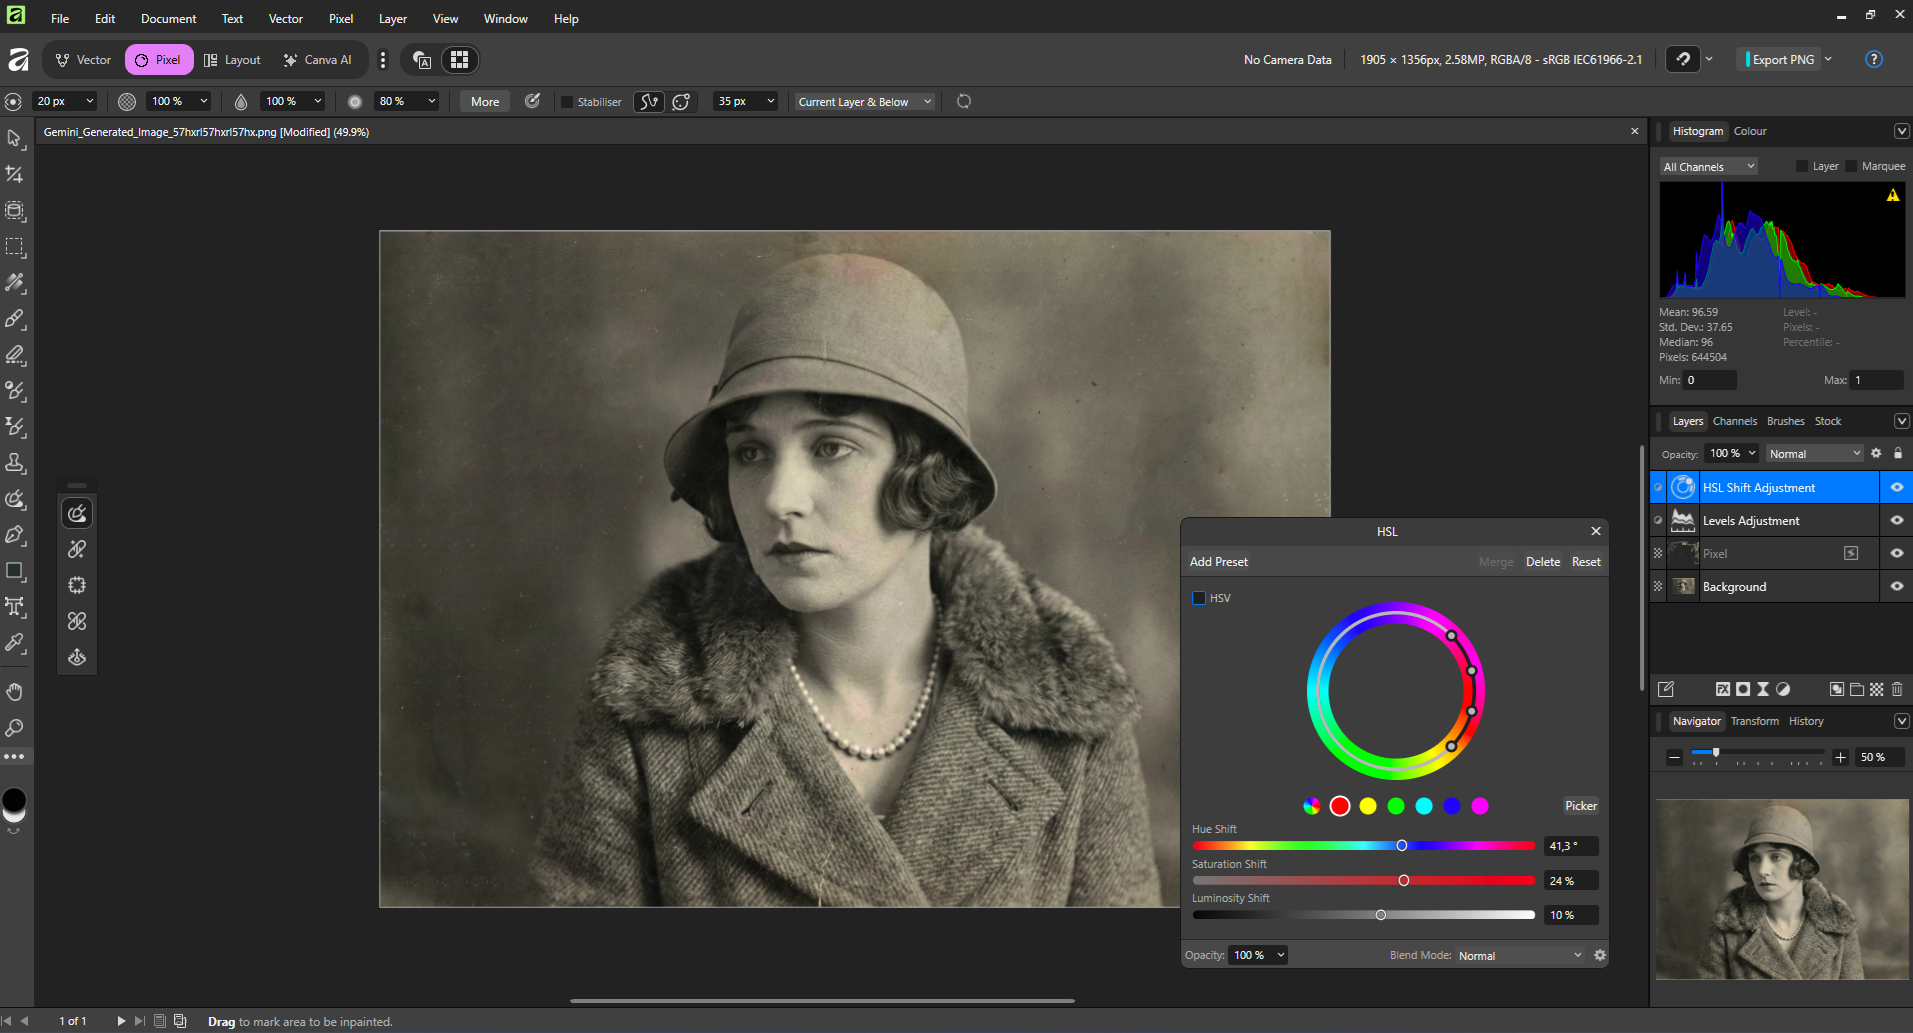Viewport: 1913px width, 1033px height.
Task: Switch to the History tab
Action: point(1805,721)
